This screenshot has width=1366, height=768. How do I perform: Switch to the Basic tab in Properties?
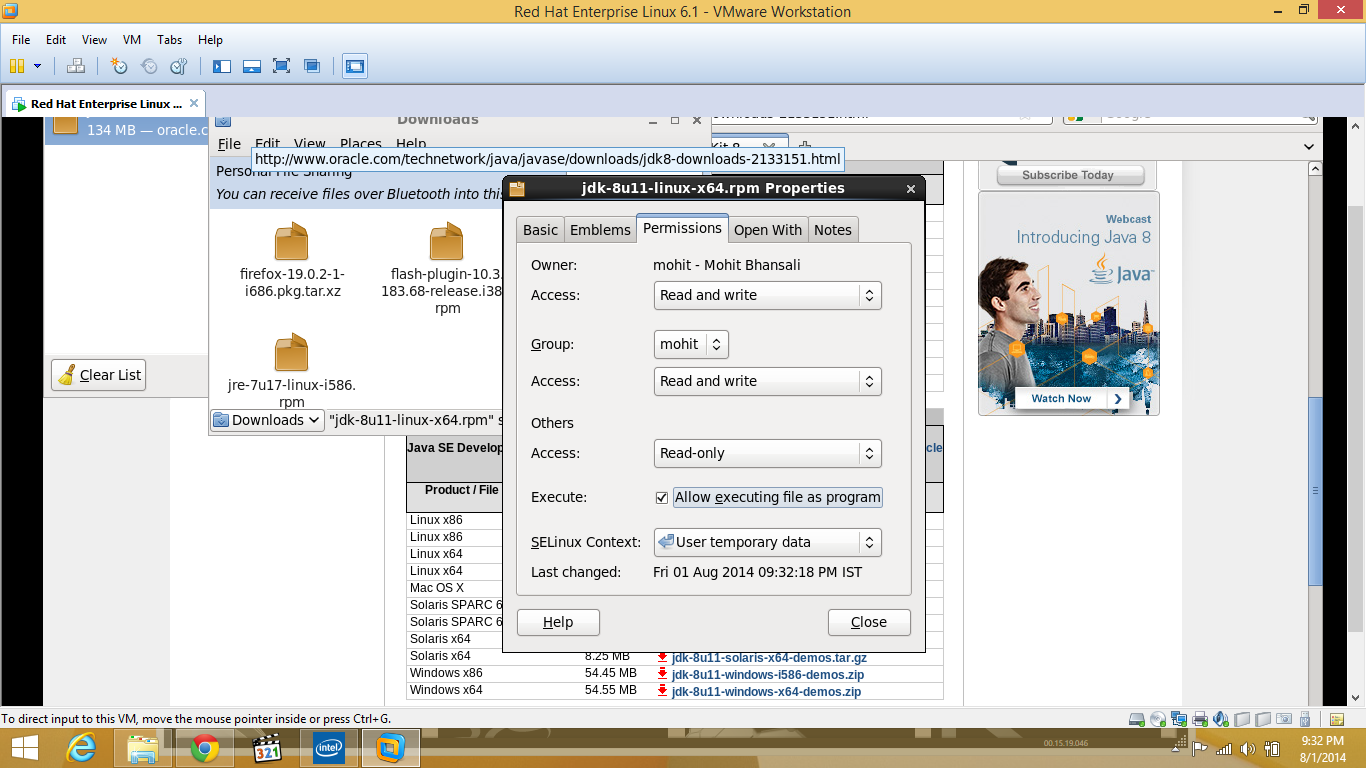tap(540, 230)
